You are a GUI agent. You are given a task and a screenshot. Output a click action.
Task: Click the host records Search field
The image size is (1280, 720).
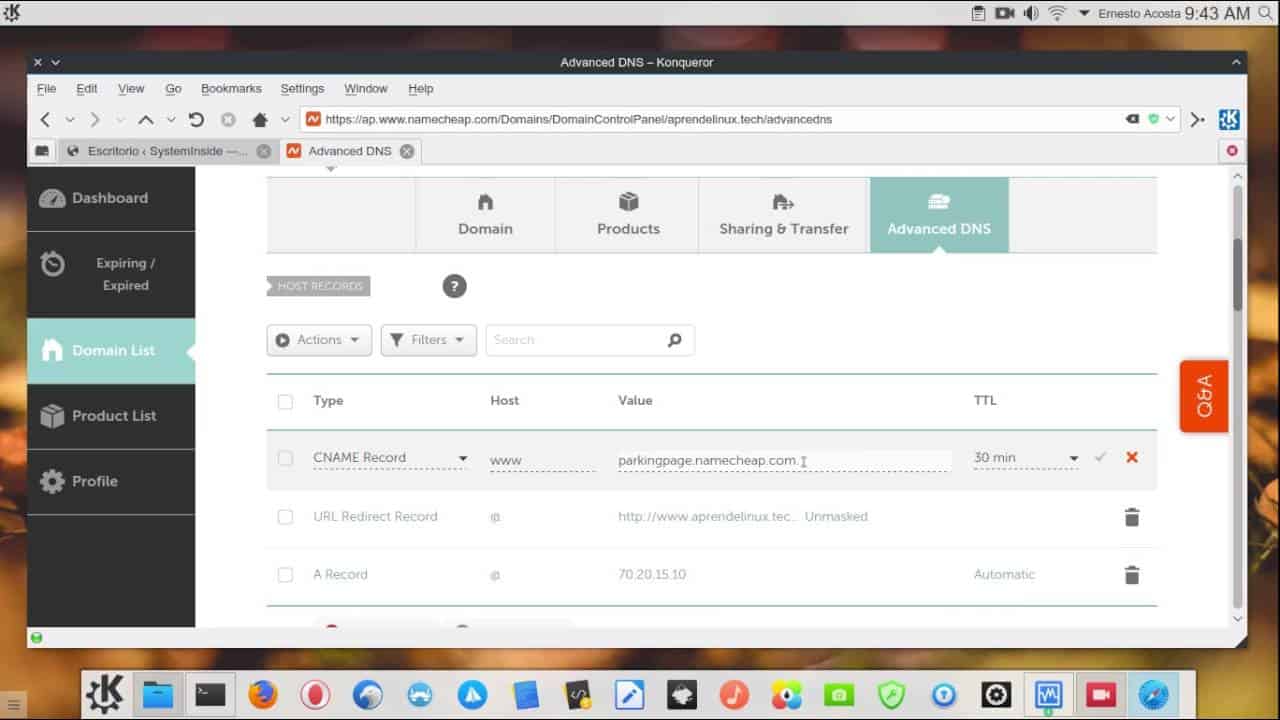pos(590,340)
